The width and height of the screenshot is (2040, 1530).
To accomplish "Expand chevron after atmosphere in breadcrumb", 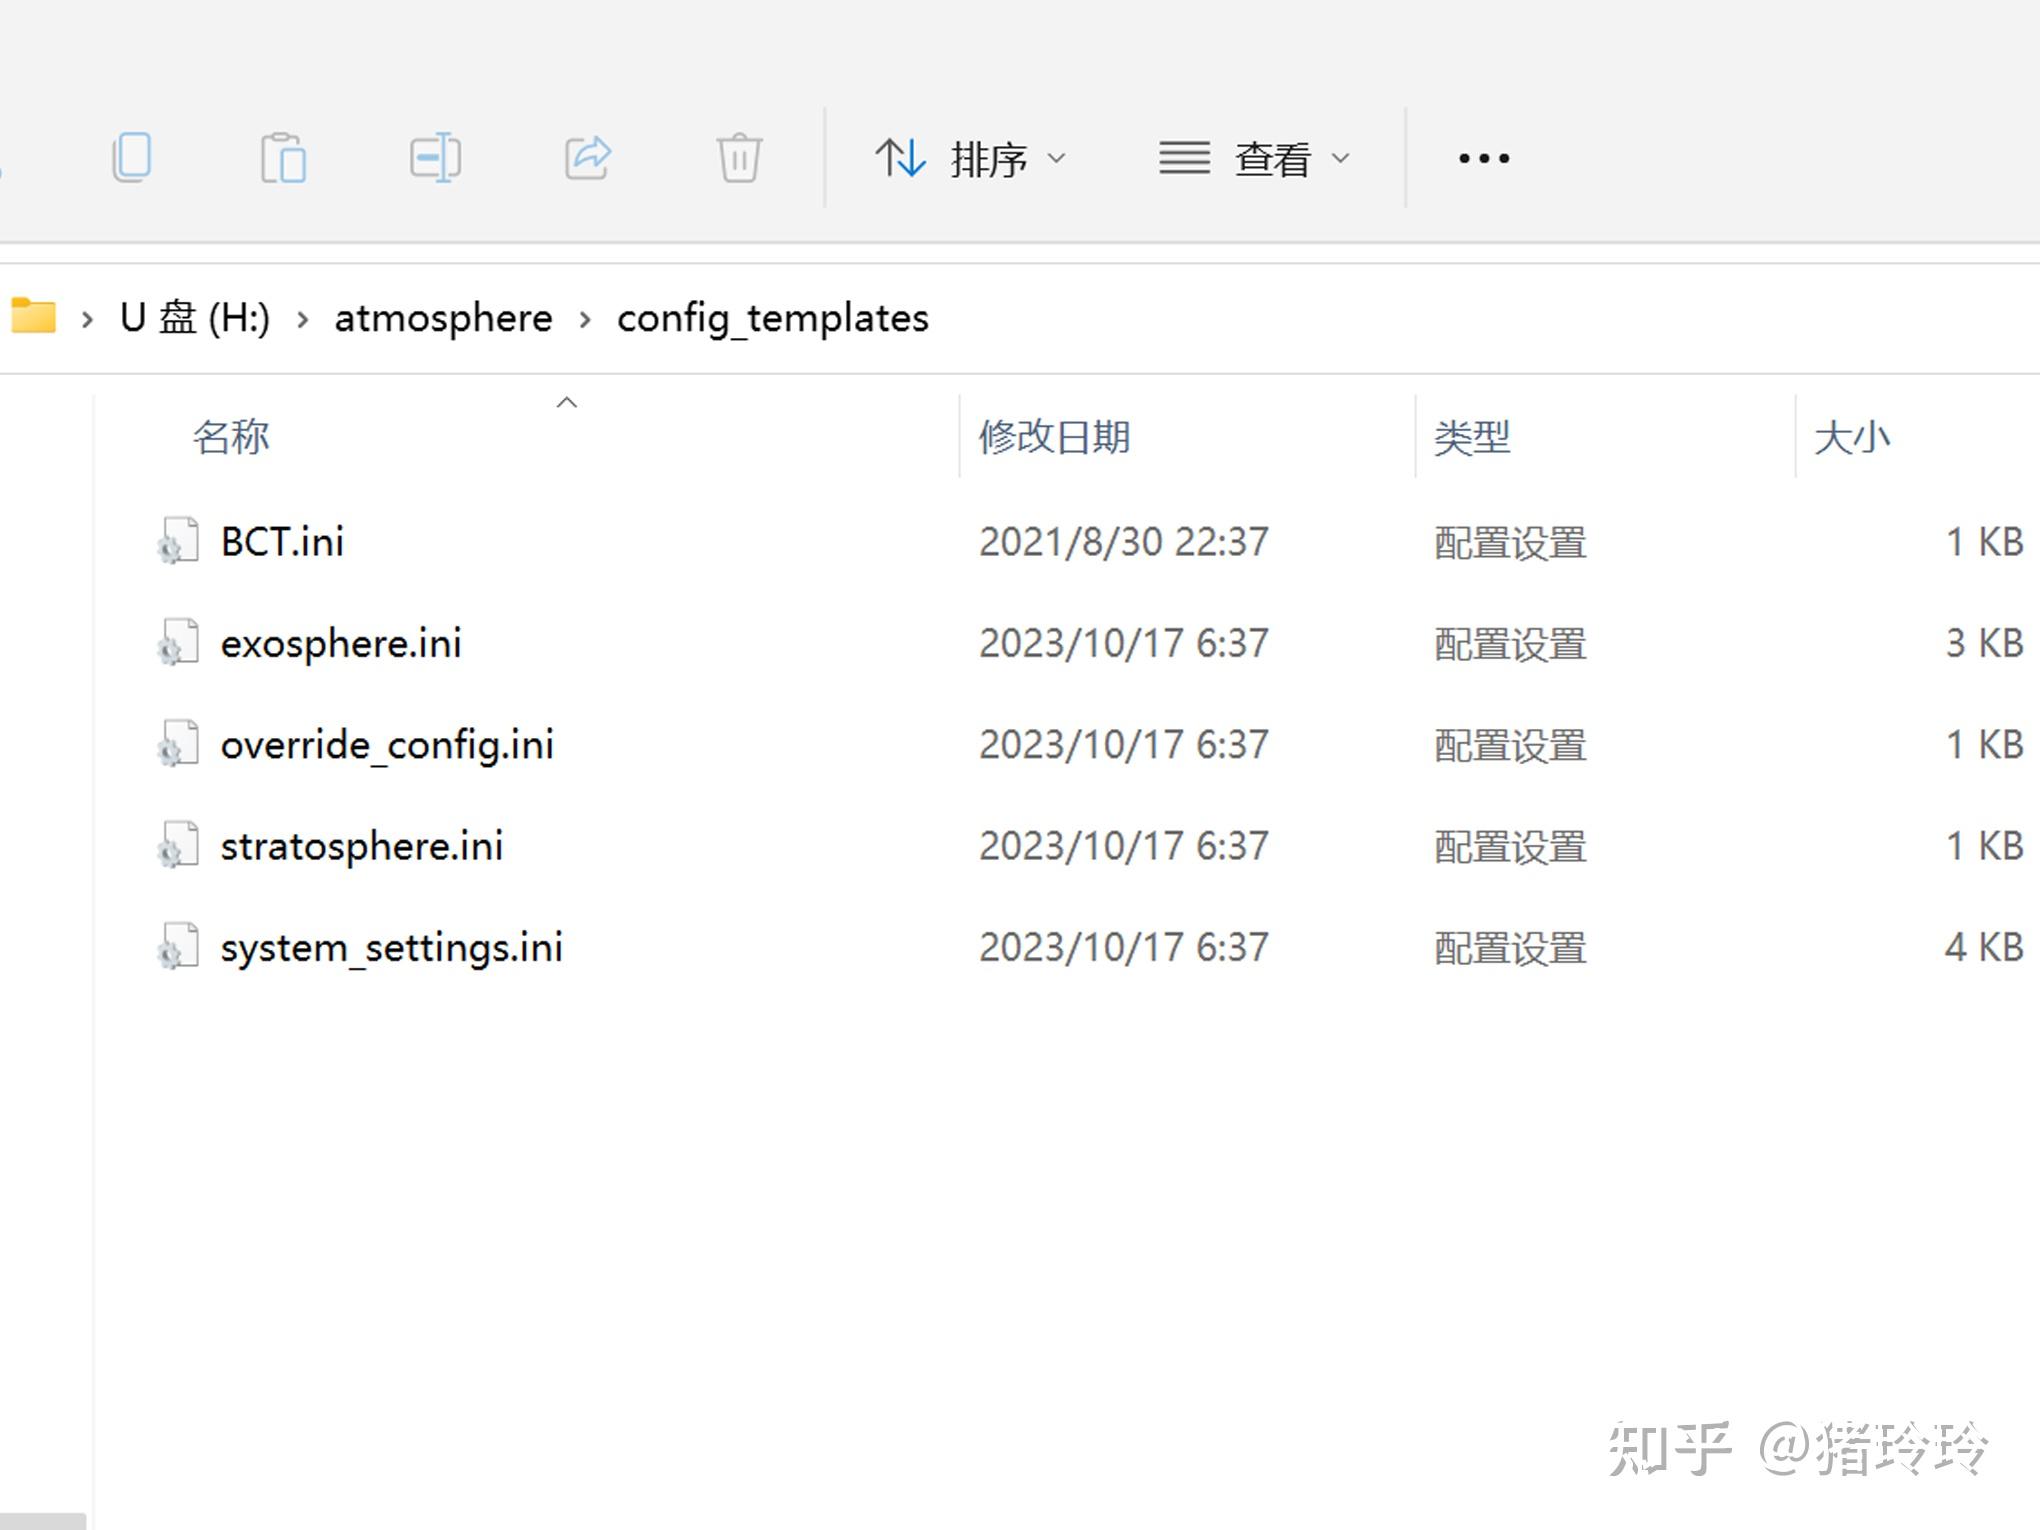I will pyautogui.click(x=585, y=319).
